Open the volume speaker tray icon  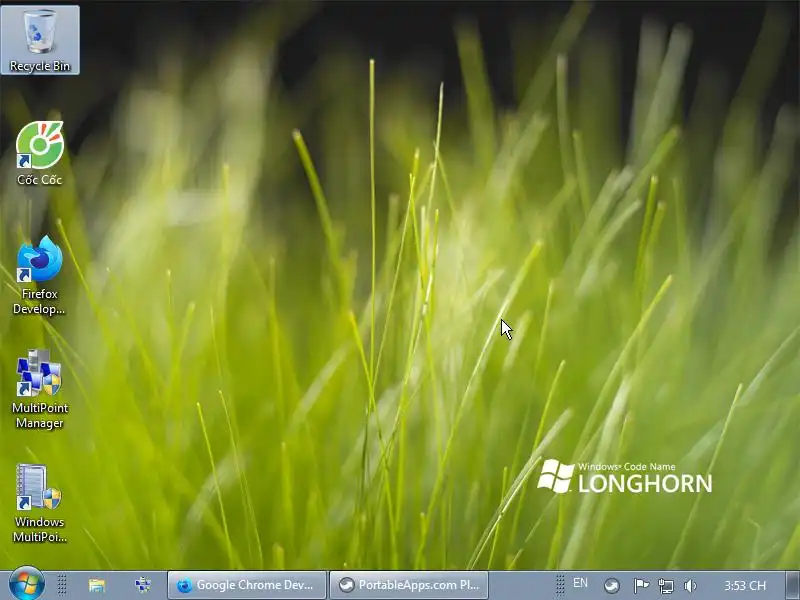point(690,586)
